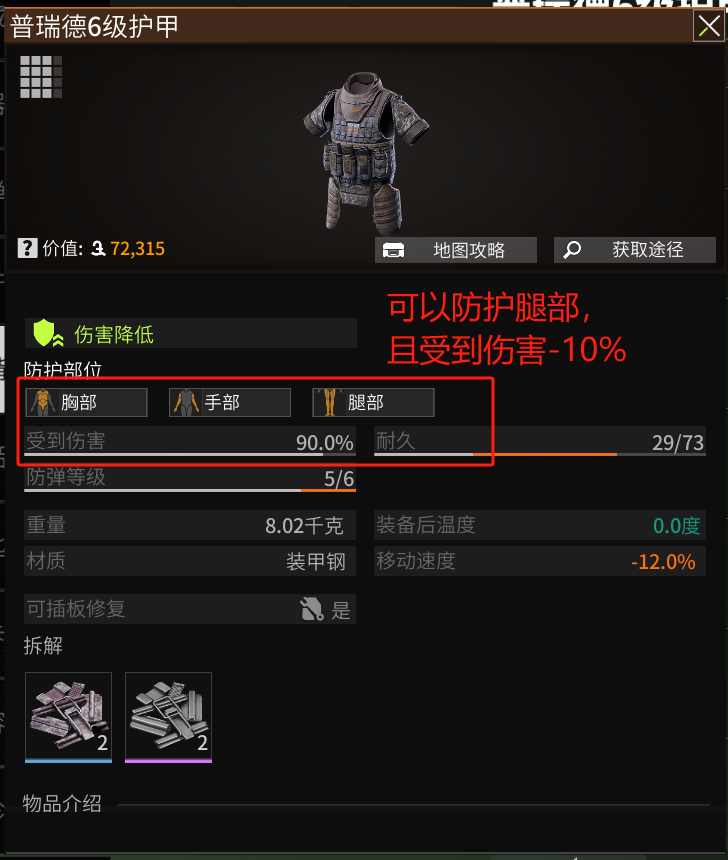The image size is (728, 860).
Task: Click the legs body part icon
Action: pyautogui.click(x=329, y=402)
